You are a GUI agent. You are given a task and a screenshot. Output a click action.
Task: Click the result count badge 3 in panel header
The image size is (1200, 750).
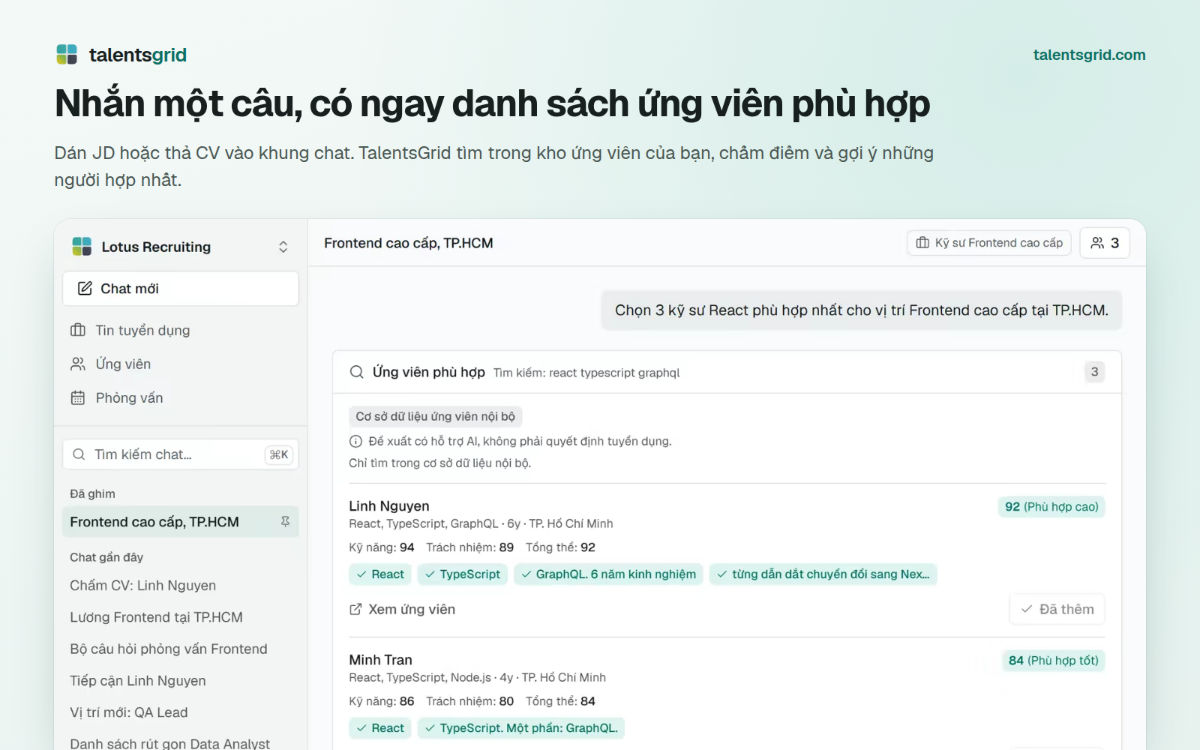tap(1095, 372)
